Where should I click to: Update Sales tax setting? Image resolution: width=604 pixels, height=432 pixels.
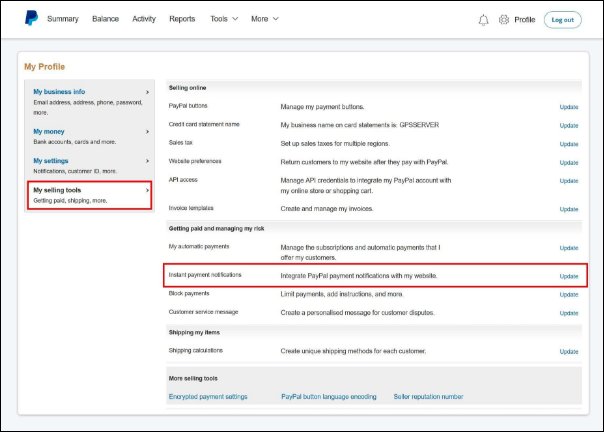point(569,144)
